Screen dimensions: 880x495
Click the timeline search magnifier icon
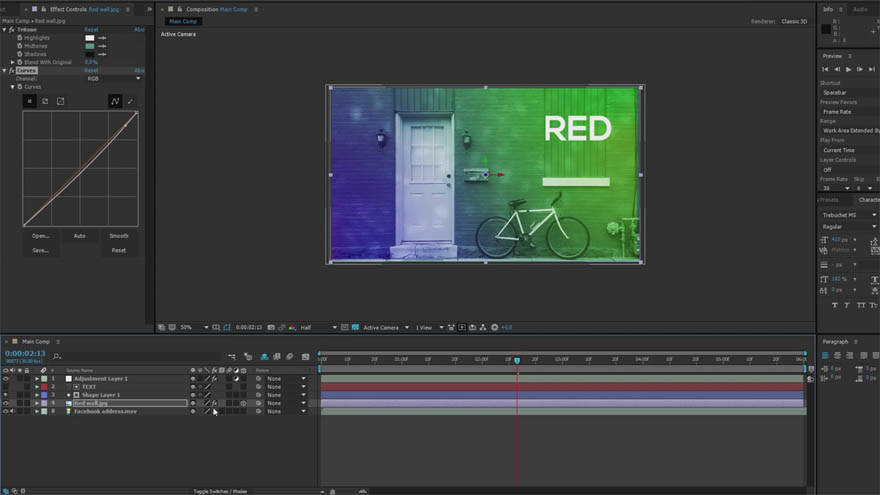point(57,356)
